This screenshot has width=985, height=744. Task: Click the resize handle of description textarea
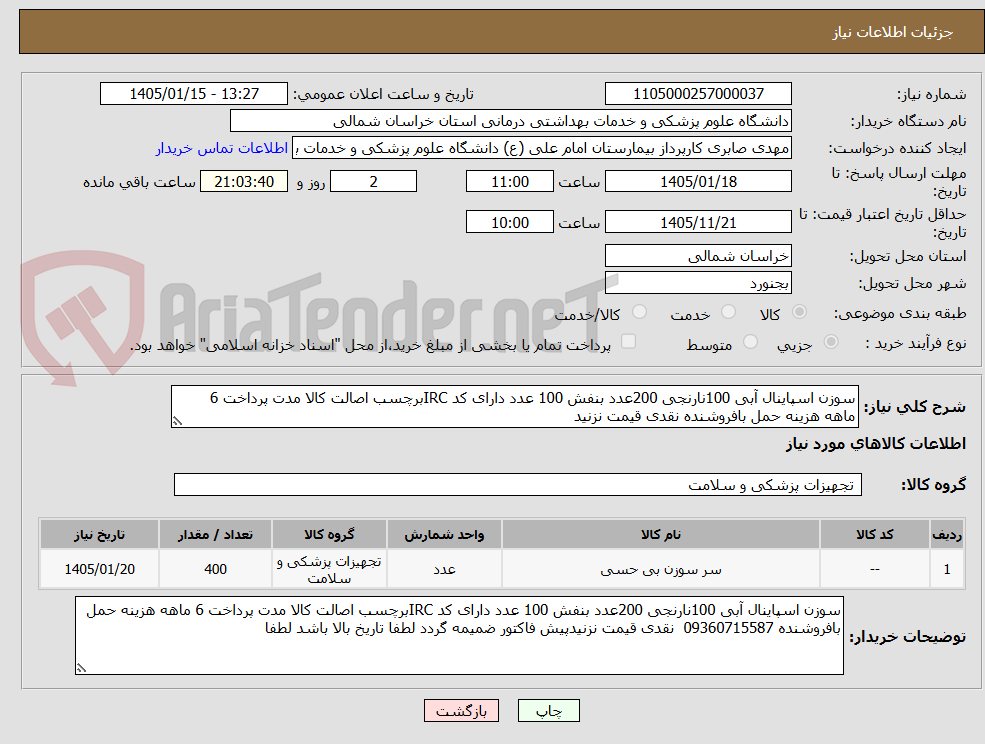click(177, 422)
